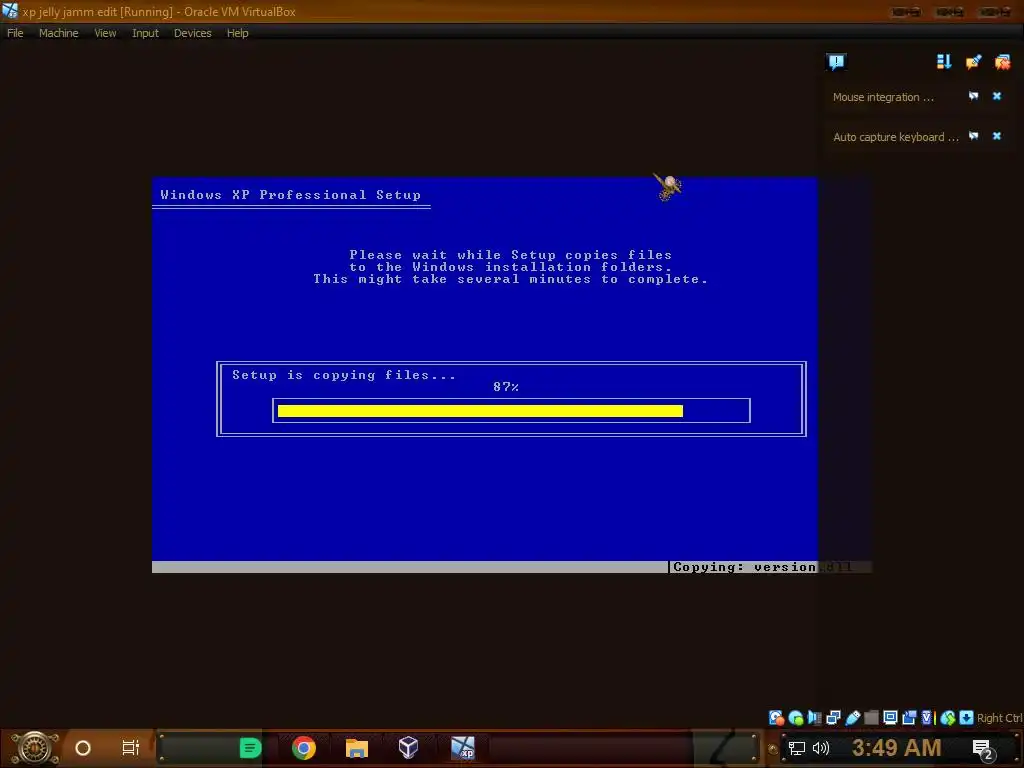The height and width of the screenshot is (768, 1024).
Task: Open the Devices menu
Action: point(192,33)
